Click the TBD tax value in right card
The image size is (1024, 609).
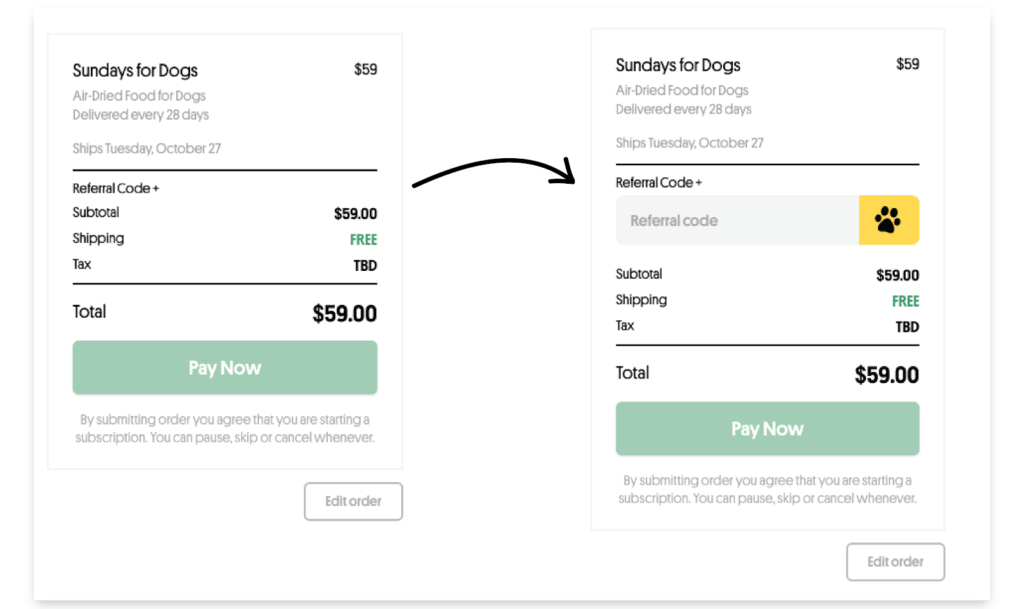[907, 327]
